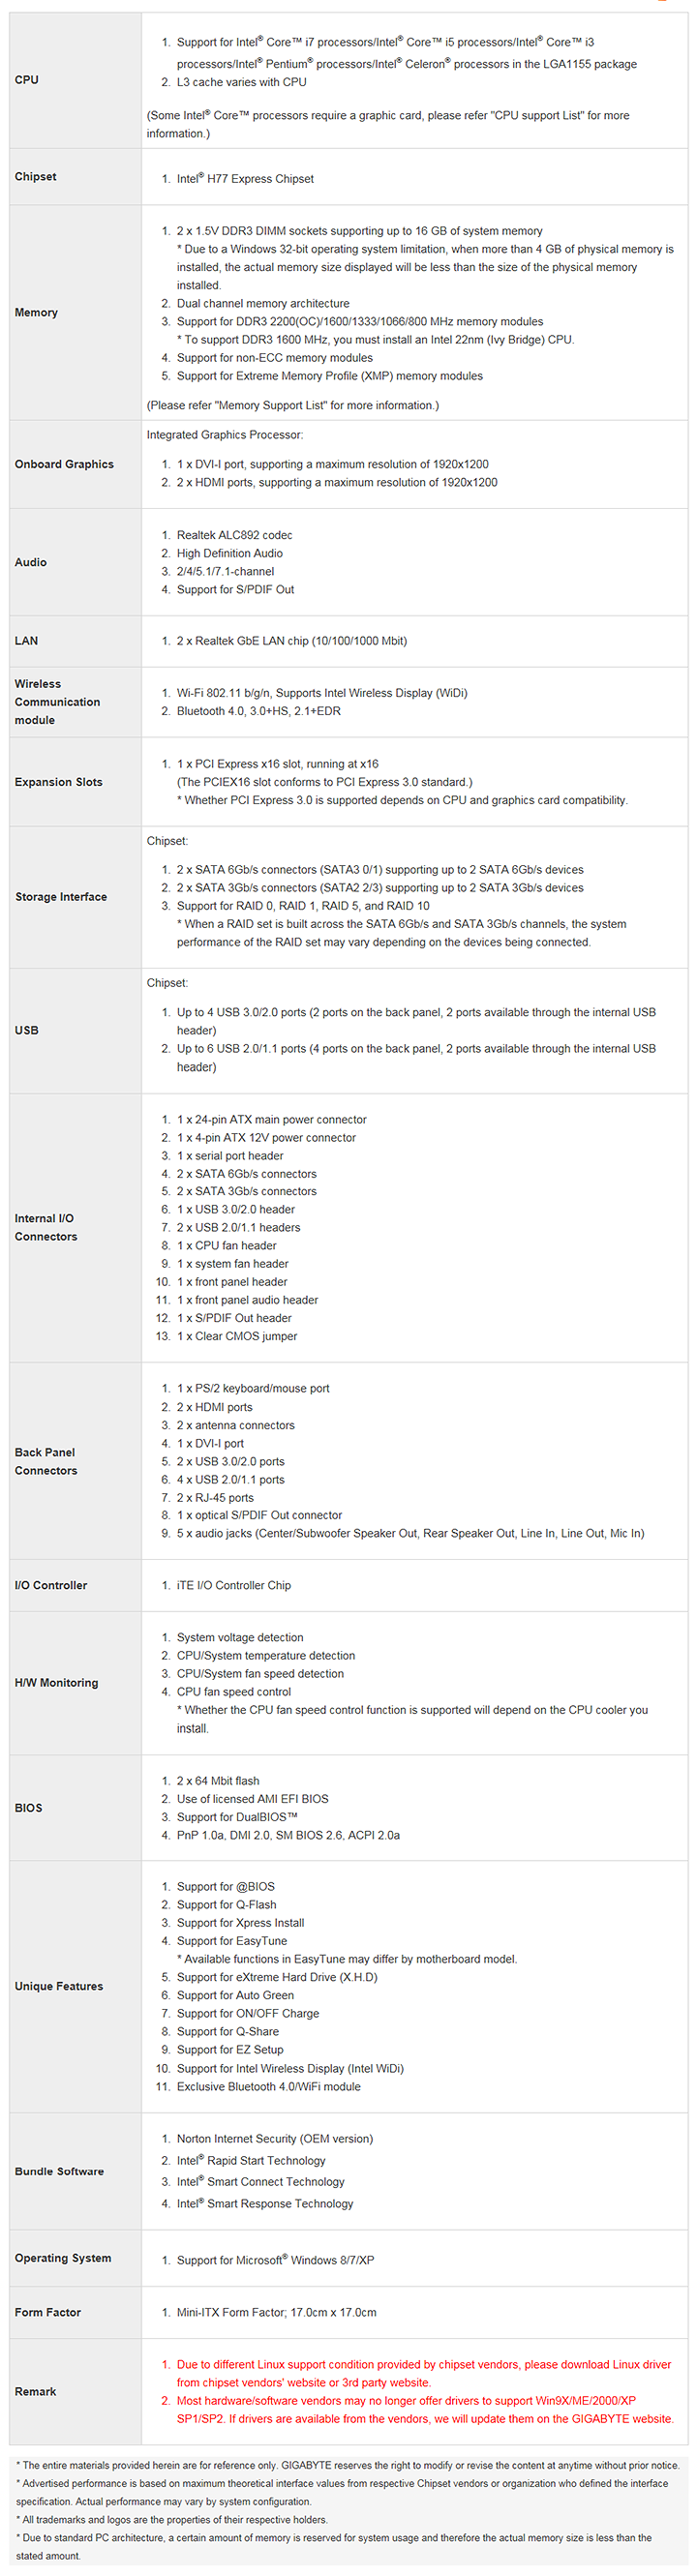This screenshot has height=2576, width=697.
Task: Click the H/W Monitoring row label
Action: click(57, 1683)
